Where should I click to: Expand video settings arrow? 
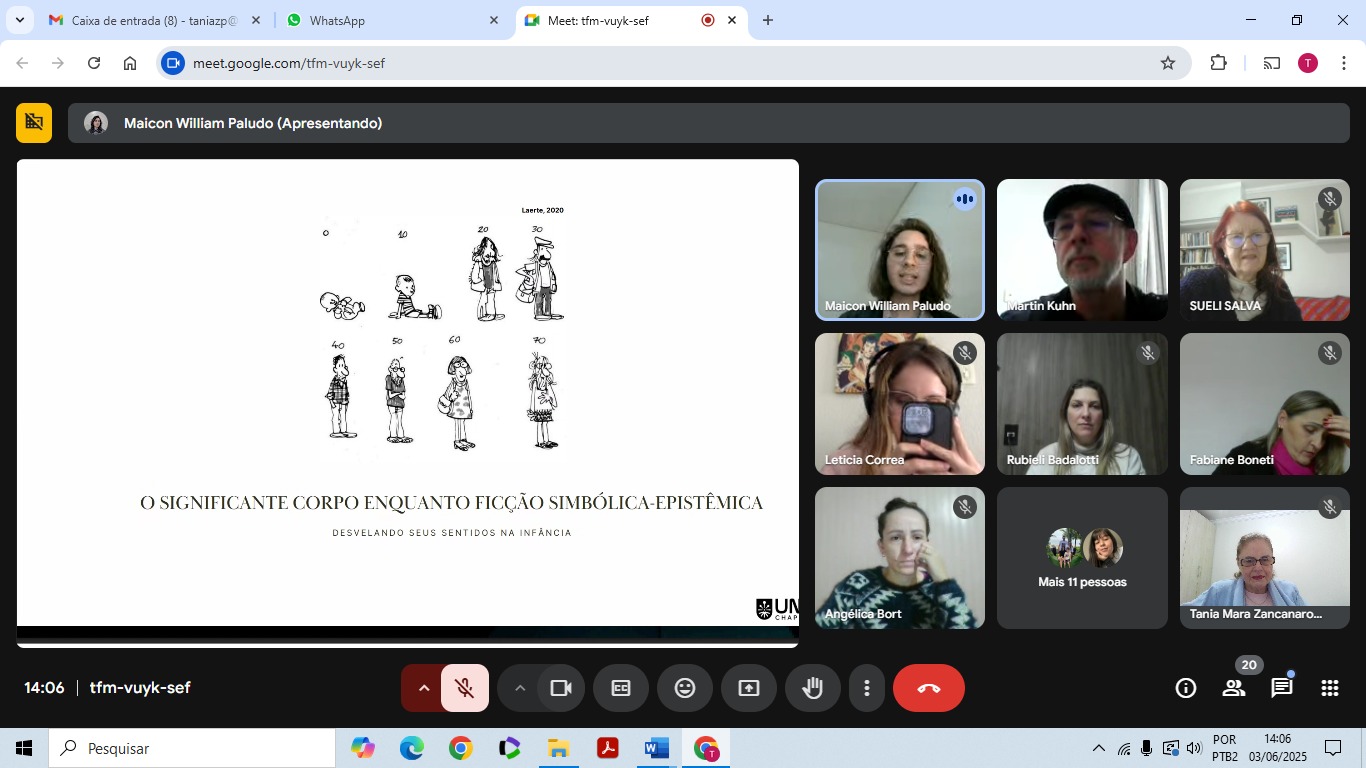[519, 688]
